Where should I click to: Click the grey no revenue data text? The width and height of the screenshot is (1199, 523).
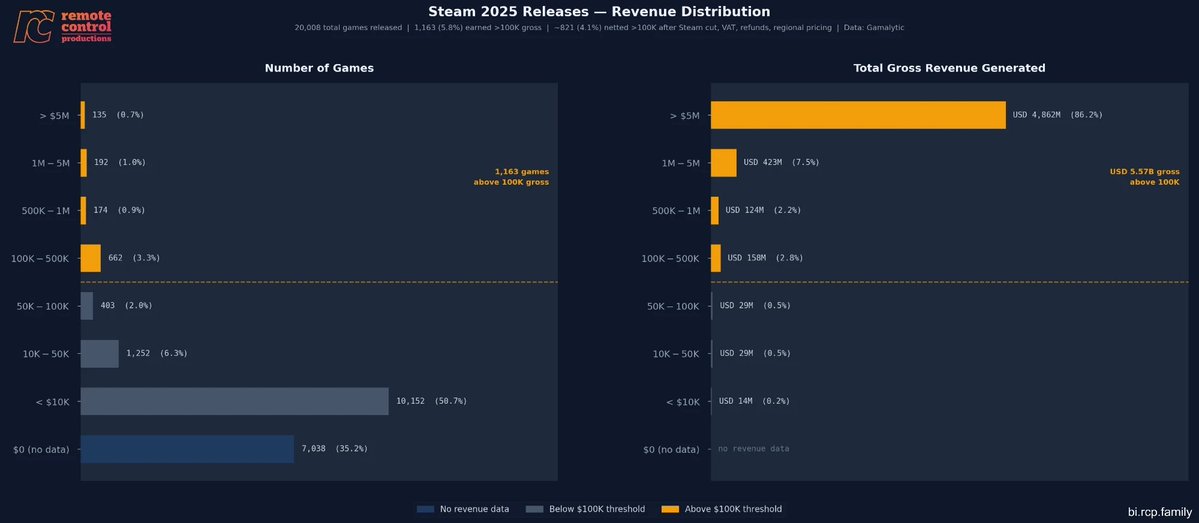tap(753, 449)
